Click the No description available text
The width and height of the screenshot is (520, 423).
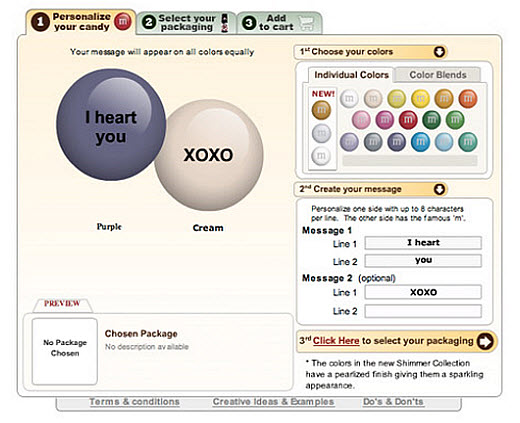click(x=147, y=347)
